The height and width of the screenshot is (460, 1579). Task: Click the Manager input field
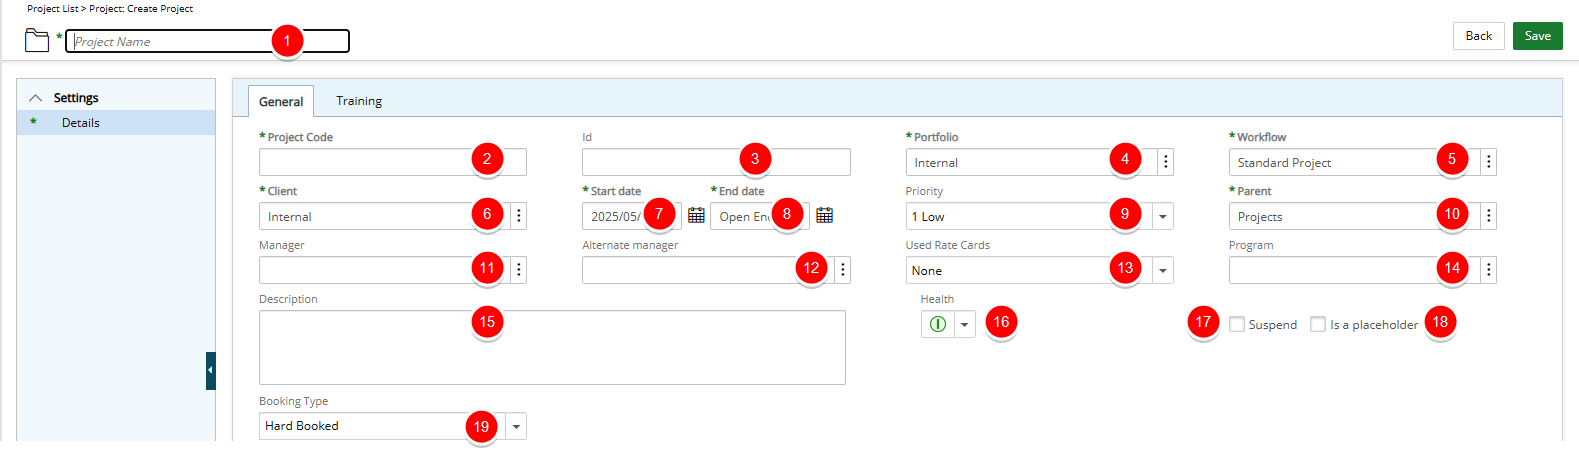click(384, 270)
